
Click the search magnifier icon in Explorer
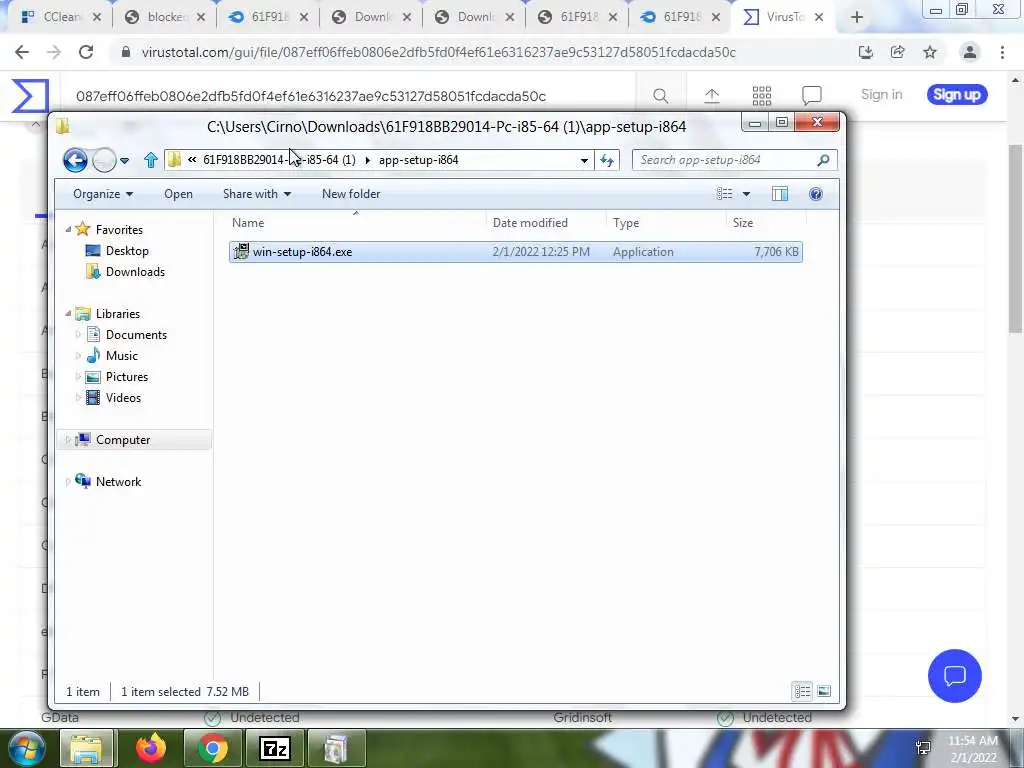[x=824, y=160]
